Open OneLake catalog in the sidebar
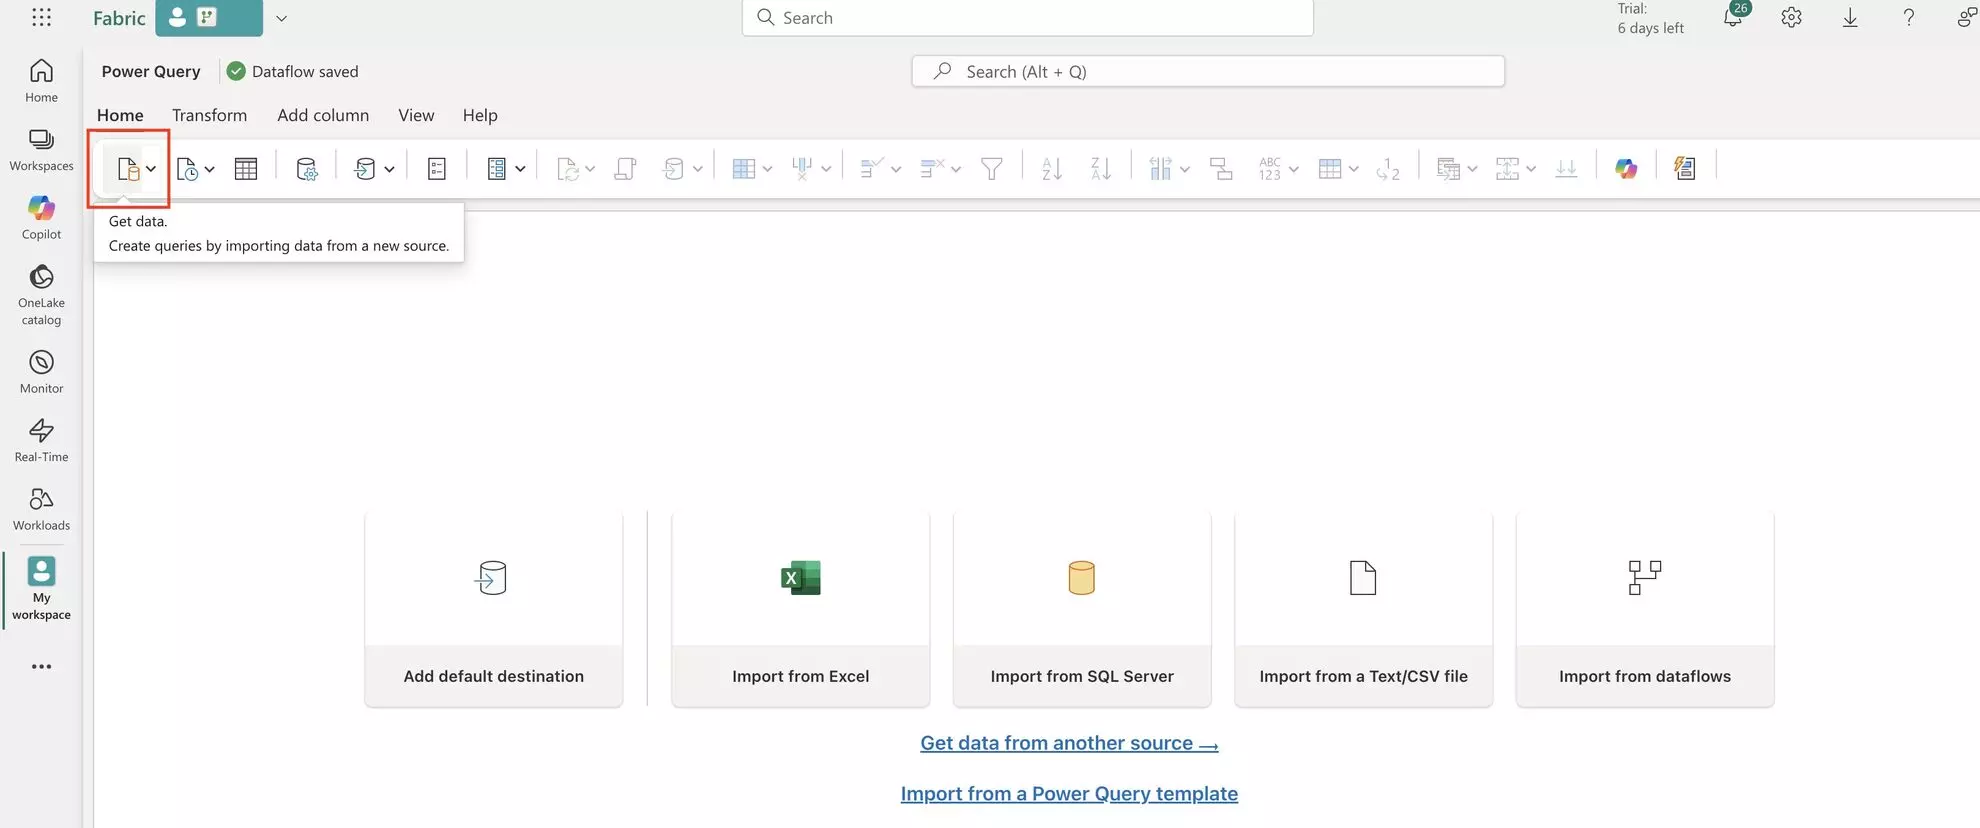This screenshot has height=828, width=1980. tap(41, 296)
